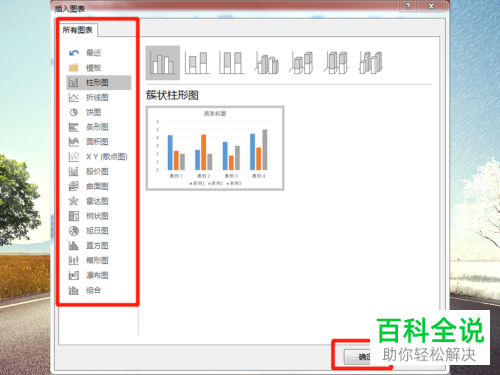
Task: Select the 曲面图 surface chart category
Action: (99, 186)
